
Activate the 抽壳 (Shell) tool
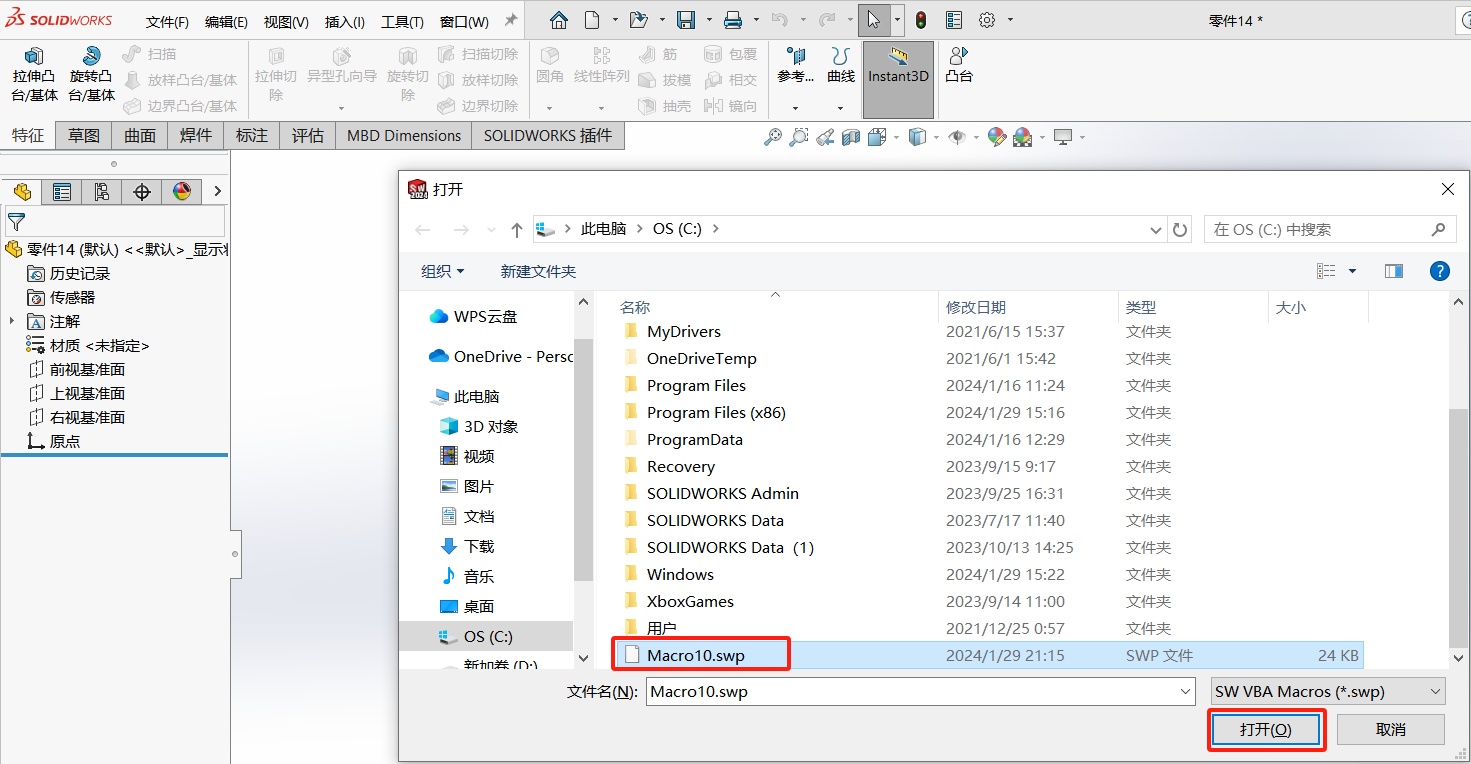(x=663, y=106)
